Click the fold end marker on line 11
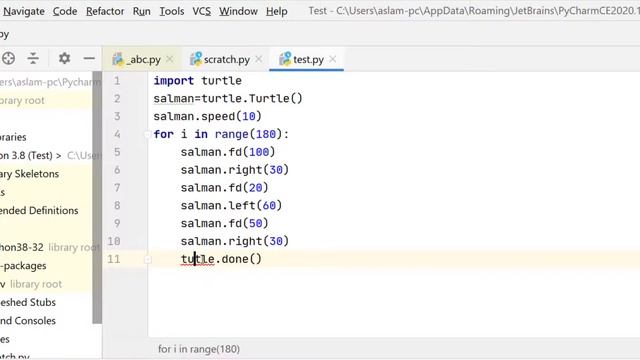The image size is (640, 360). [x=148, y=259]
